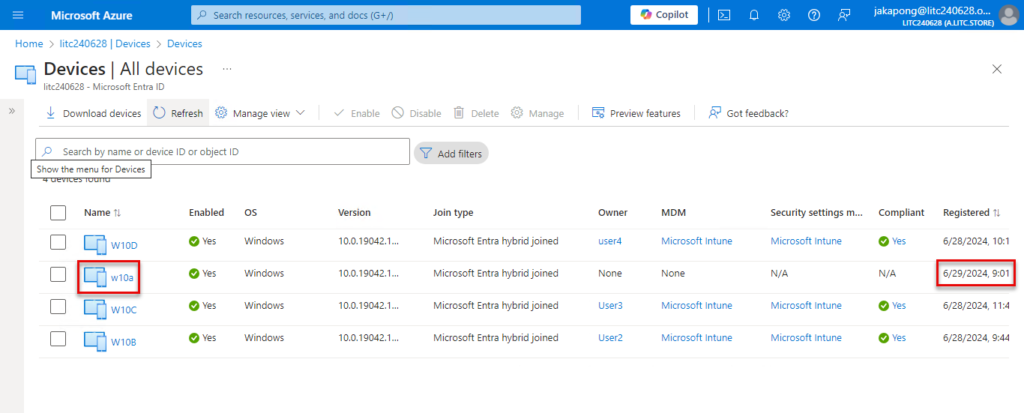Click Compliant Yes for W10C
The image size is (1024, 413).
[892, 305]
